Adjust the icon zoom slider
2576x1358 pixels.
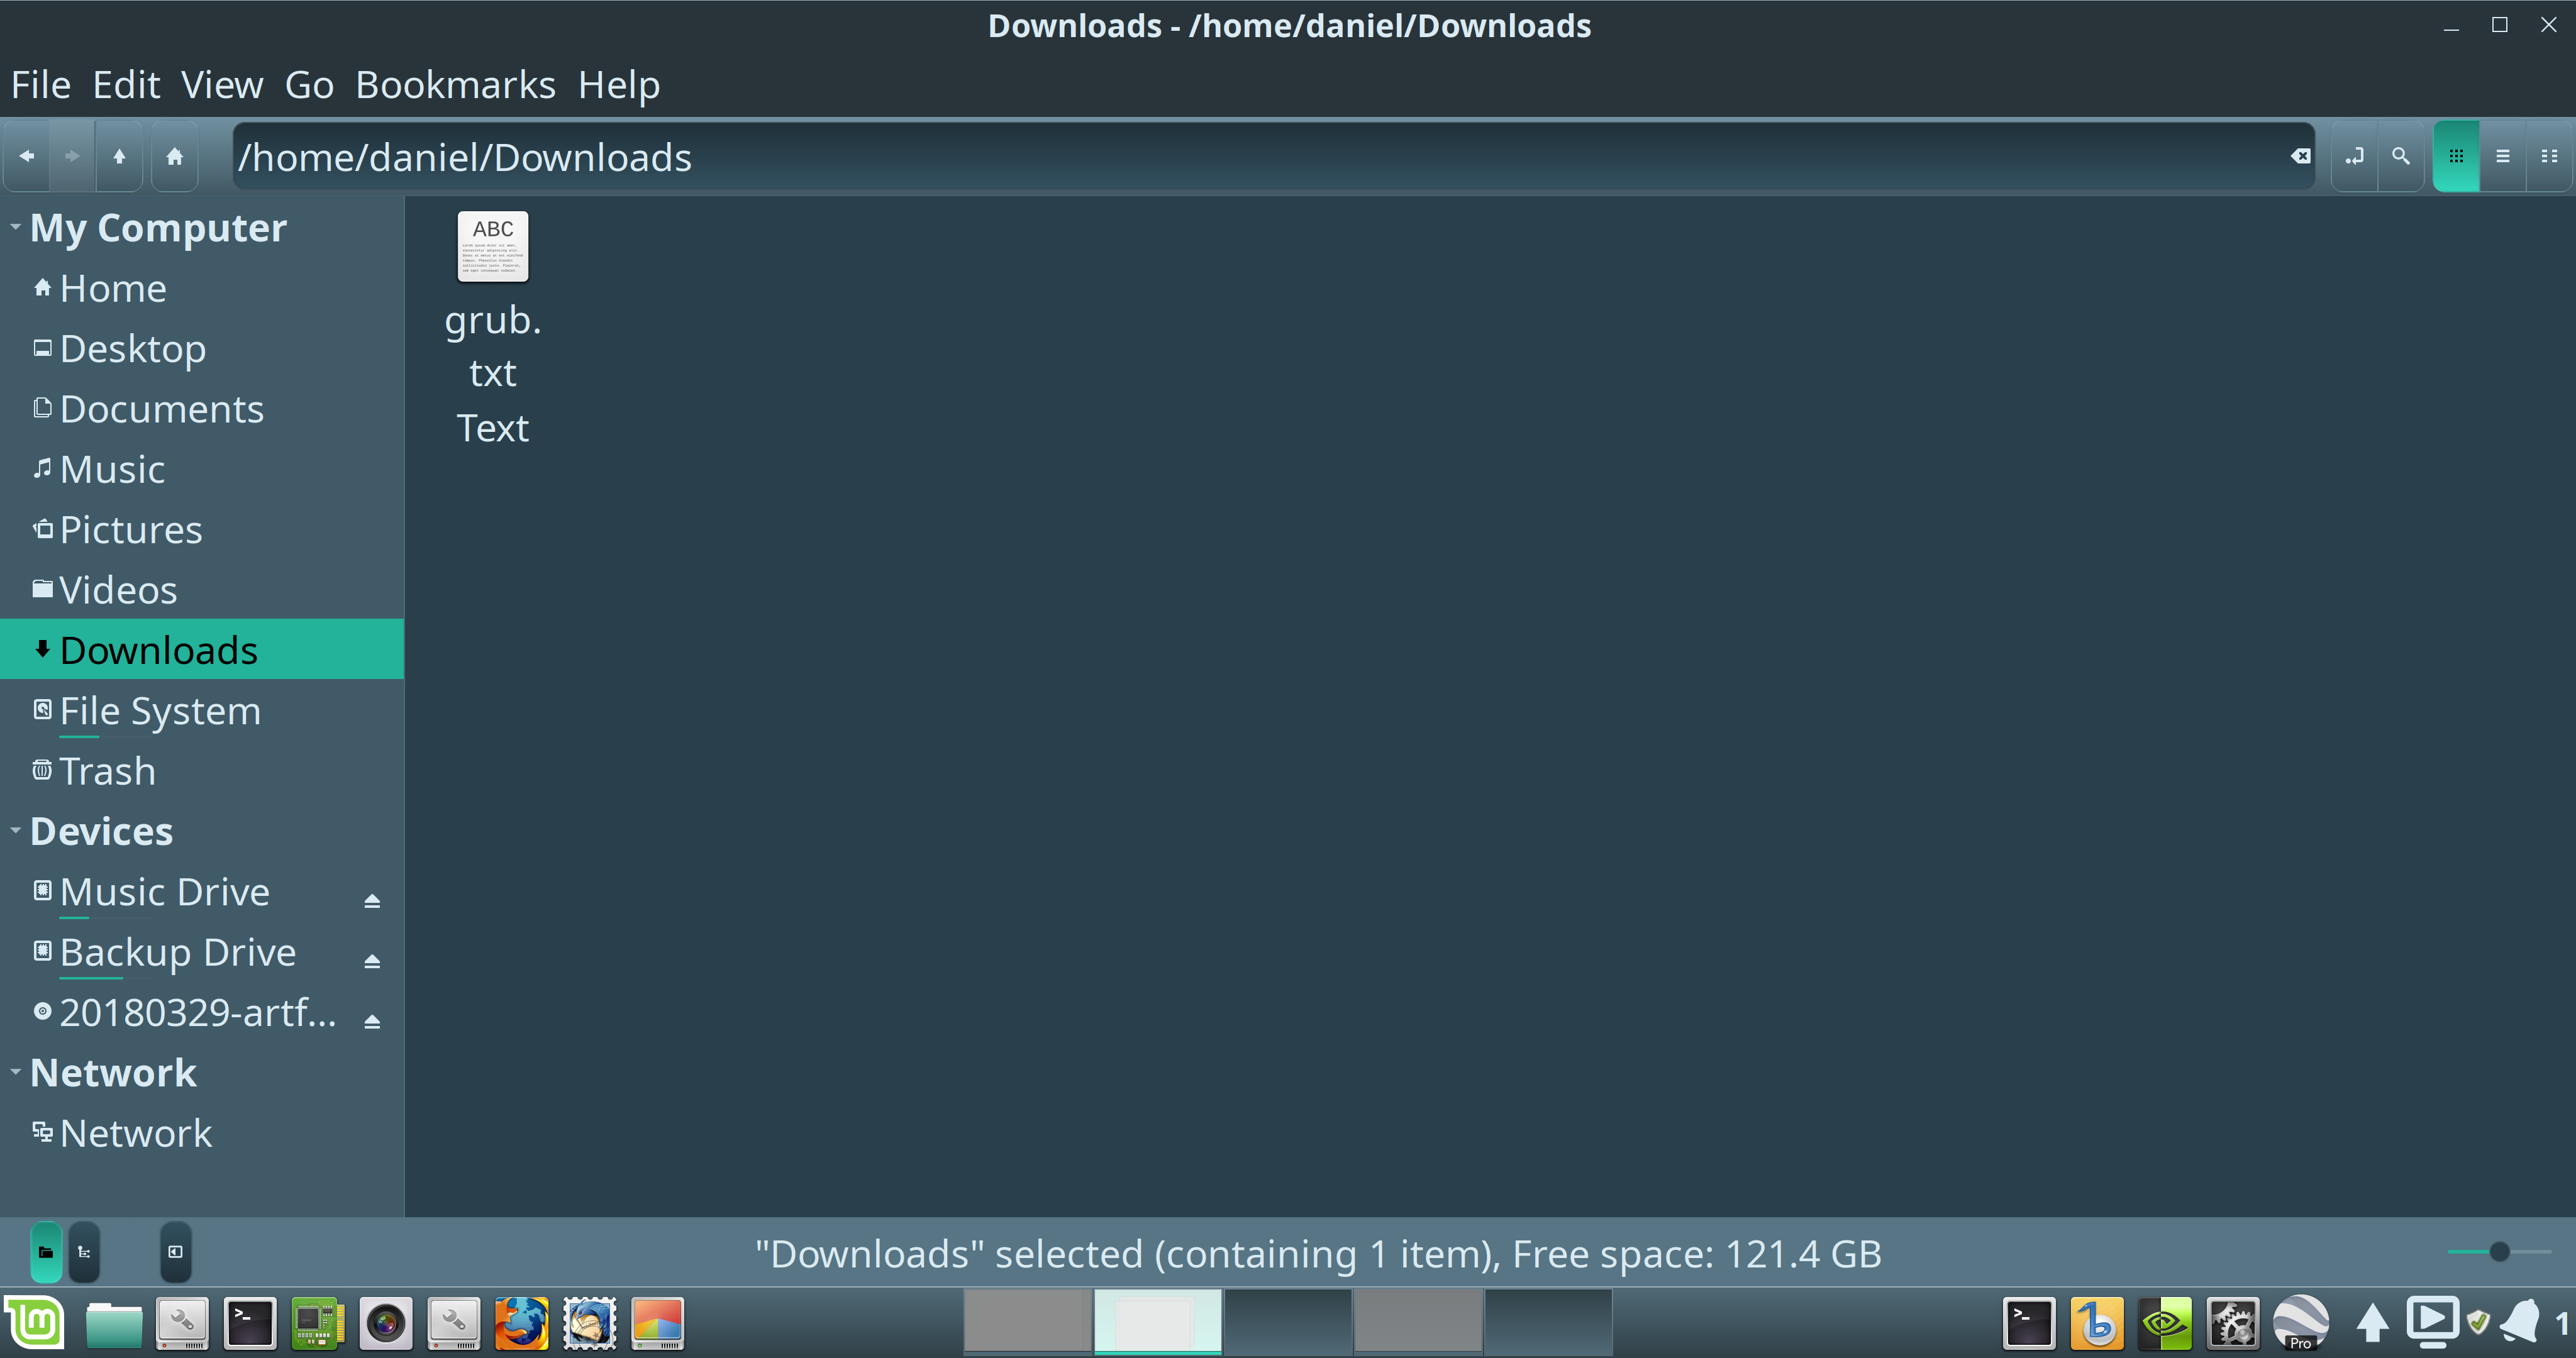pyautogui.click(x=2499, y=1251)
